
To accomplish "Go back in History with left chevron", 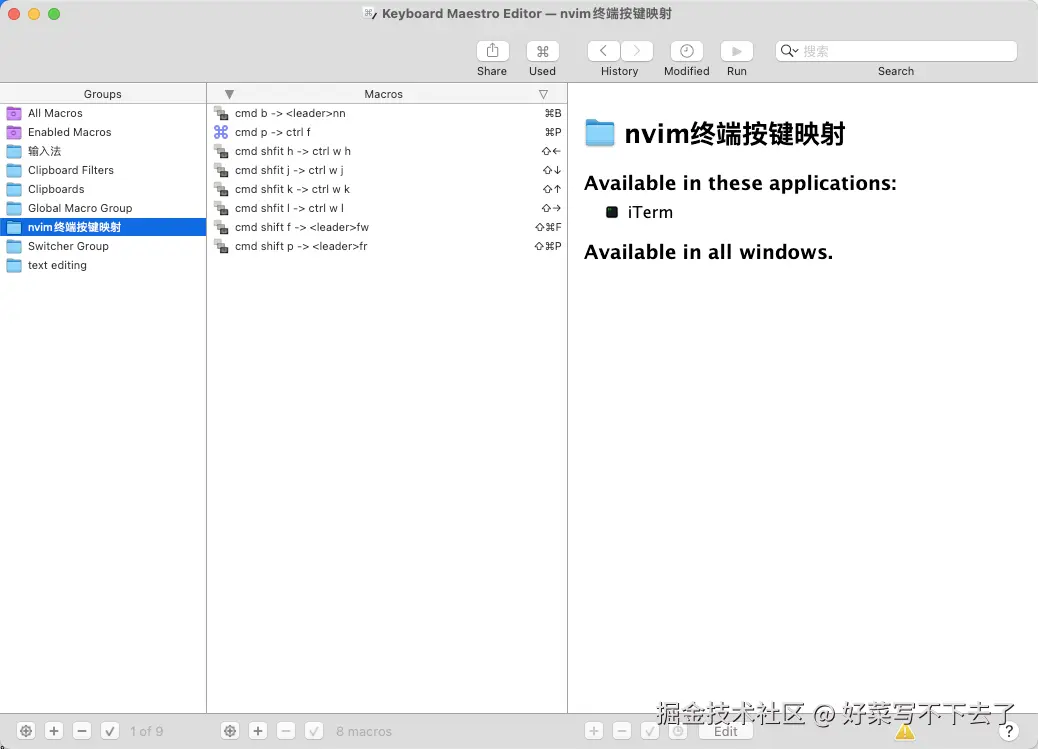I will pos(603,51).
